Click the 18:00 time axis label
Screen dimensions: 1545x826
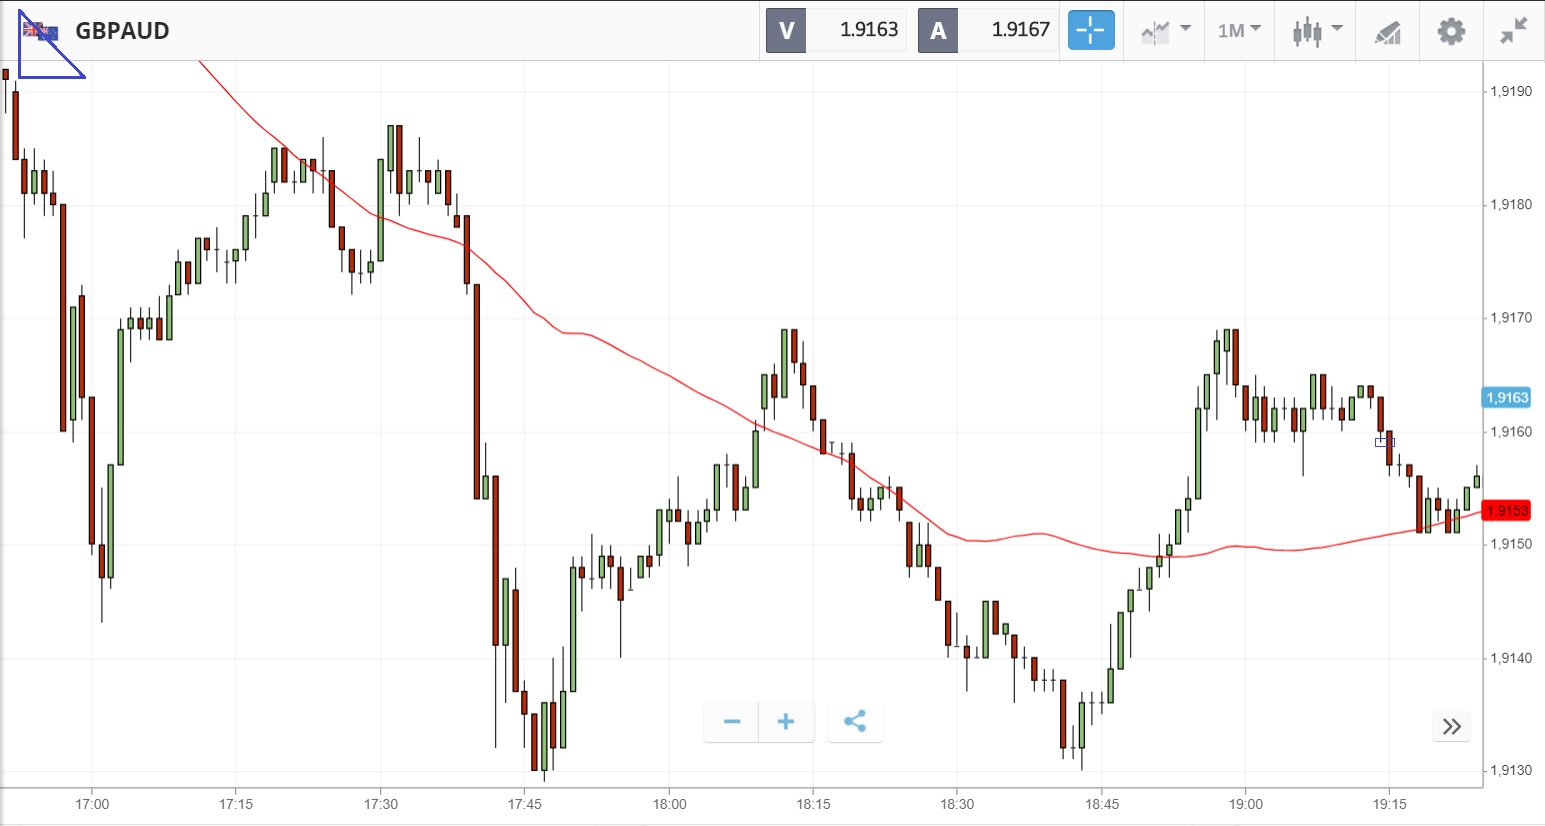(x=669, y=804)
